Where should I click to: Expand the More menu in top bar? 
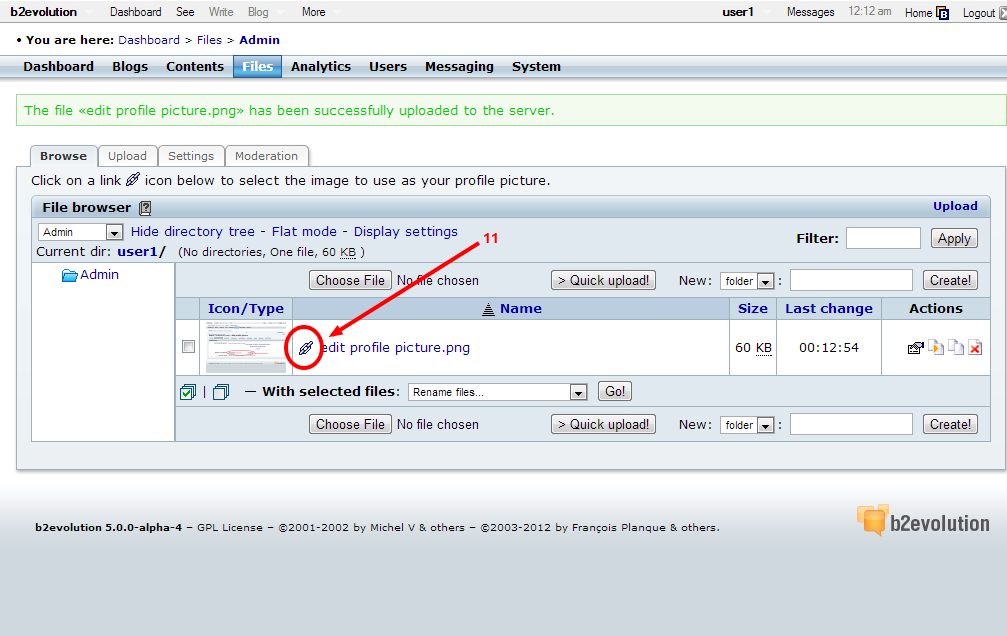(x=313, y=12)
